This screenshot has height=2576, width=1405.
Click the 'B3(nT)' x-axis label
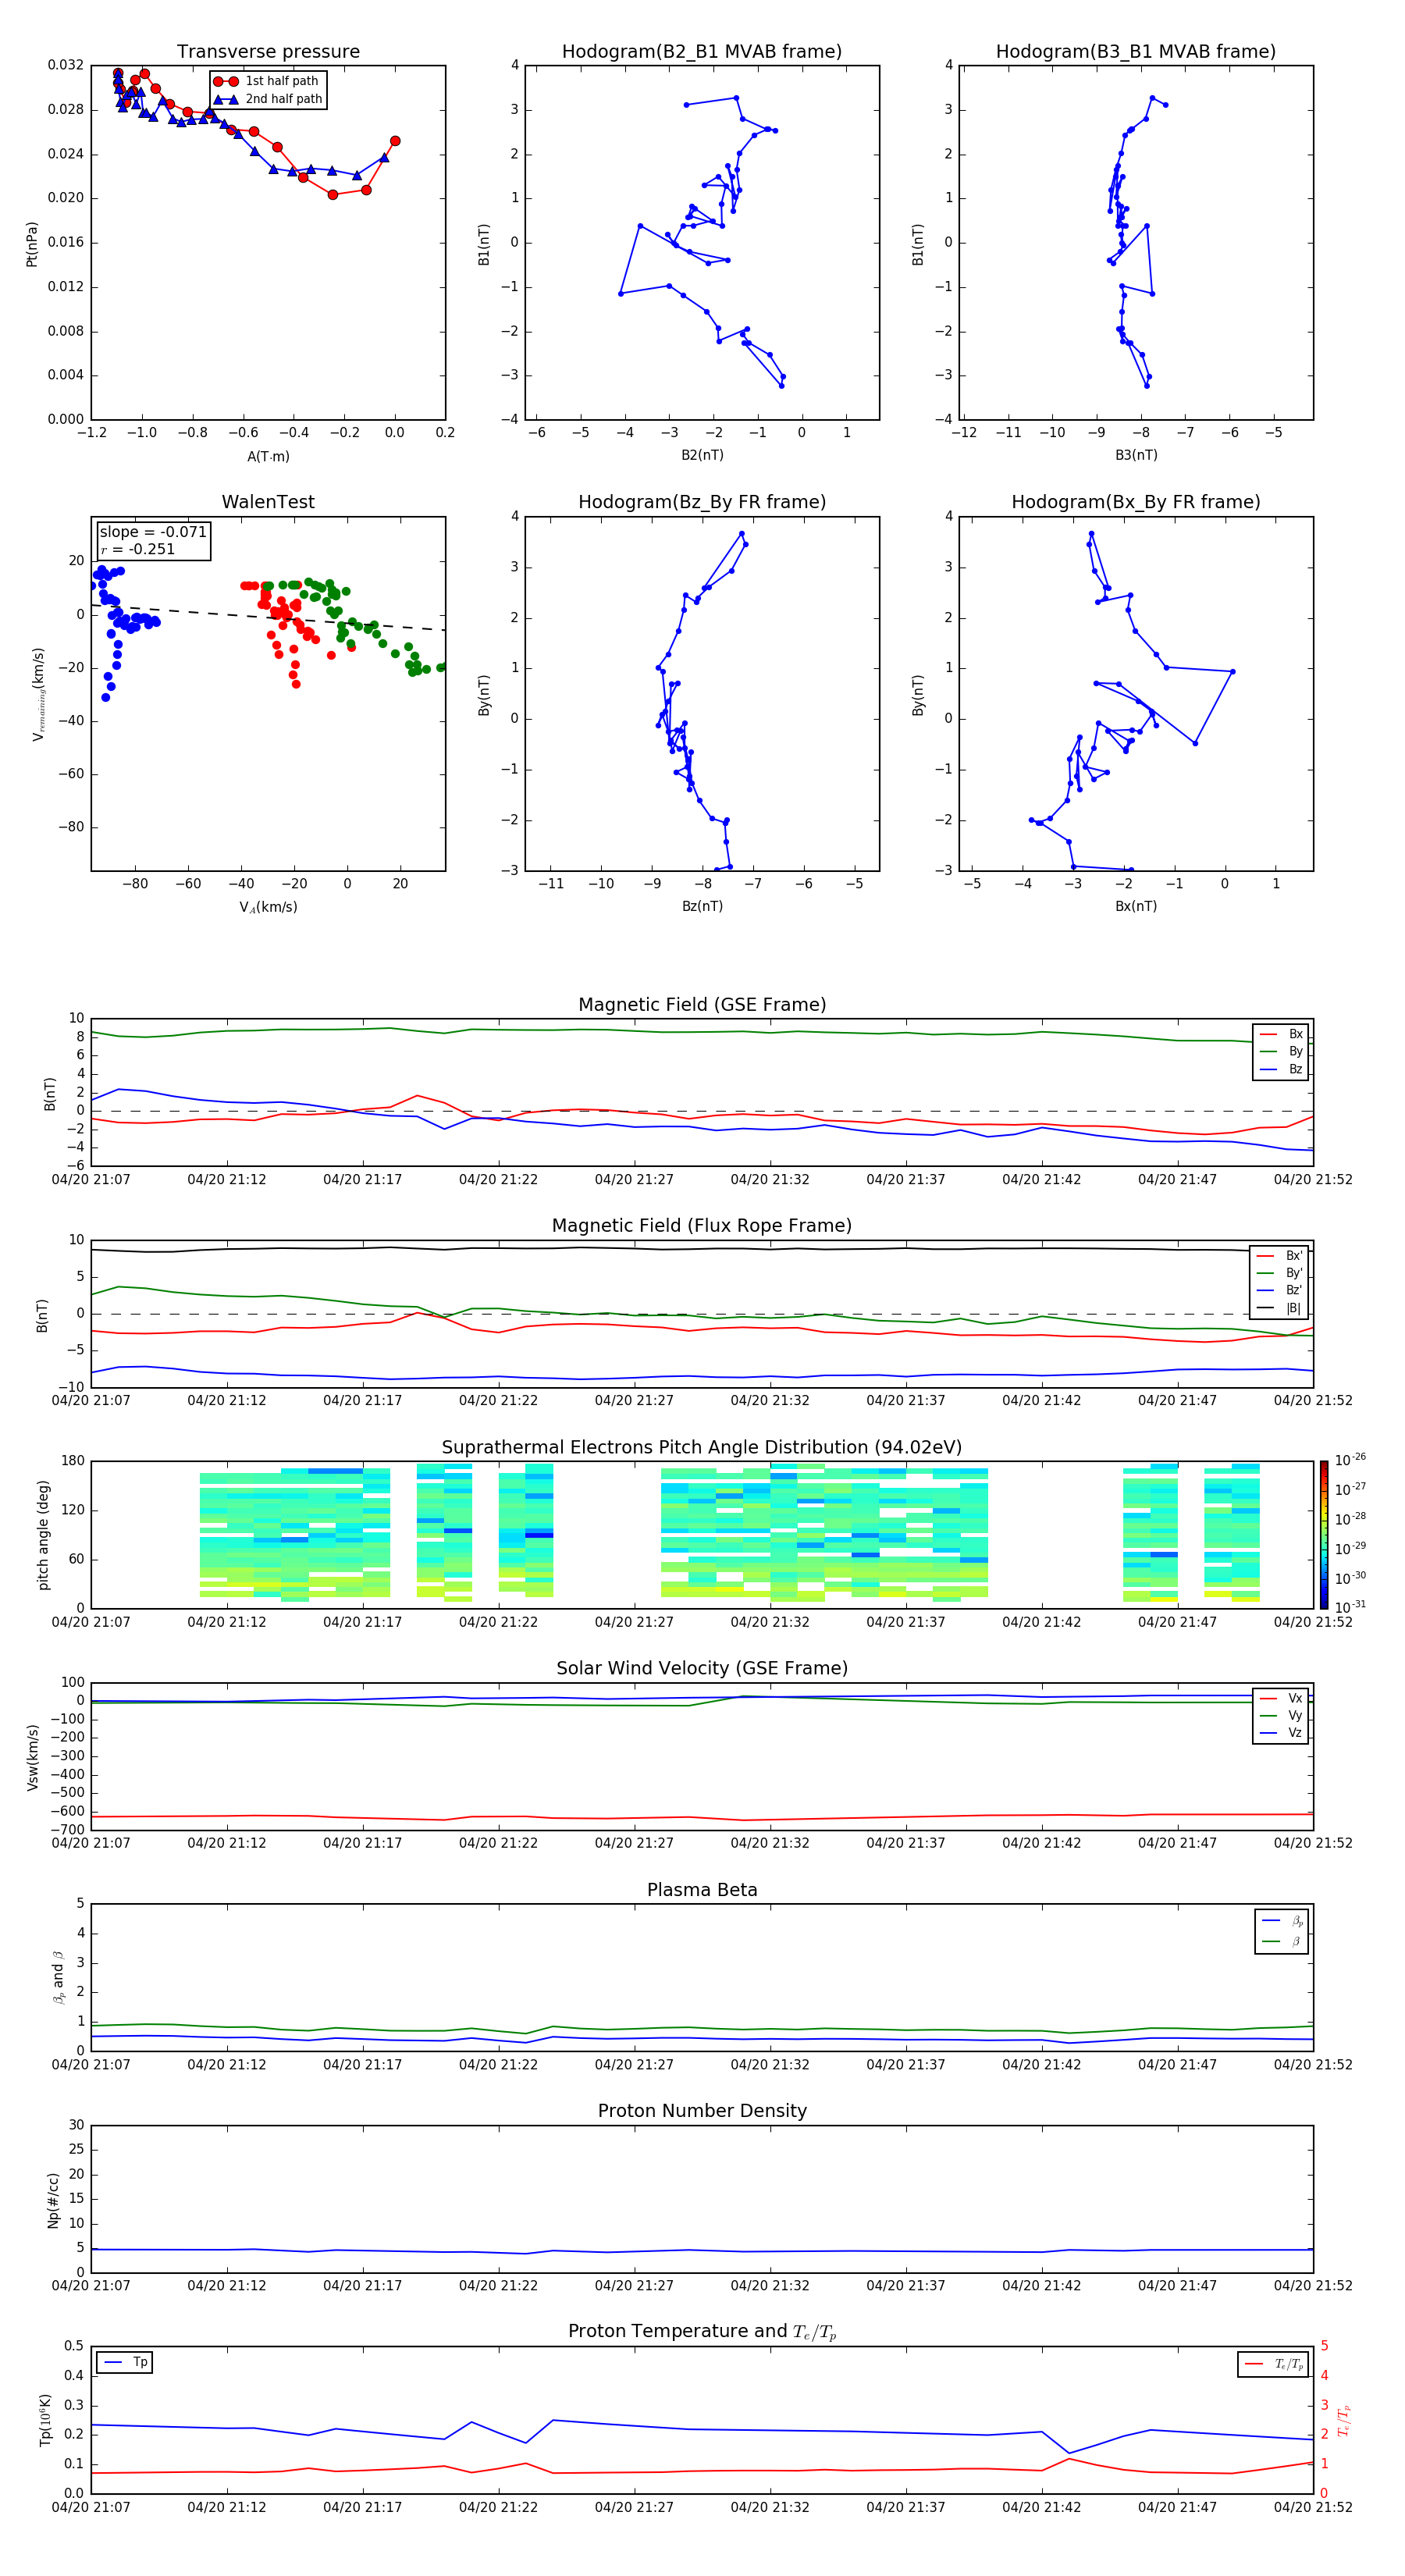click(x=1136, y=455)
